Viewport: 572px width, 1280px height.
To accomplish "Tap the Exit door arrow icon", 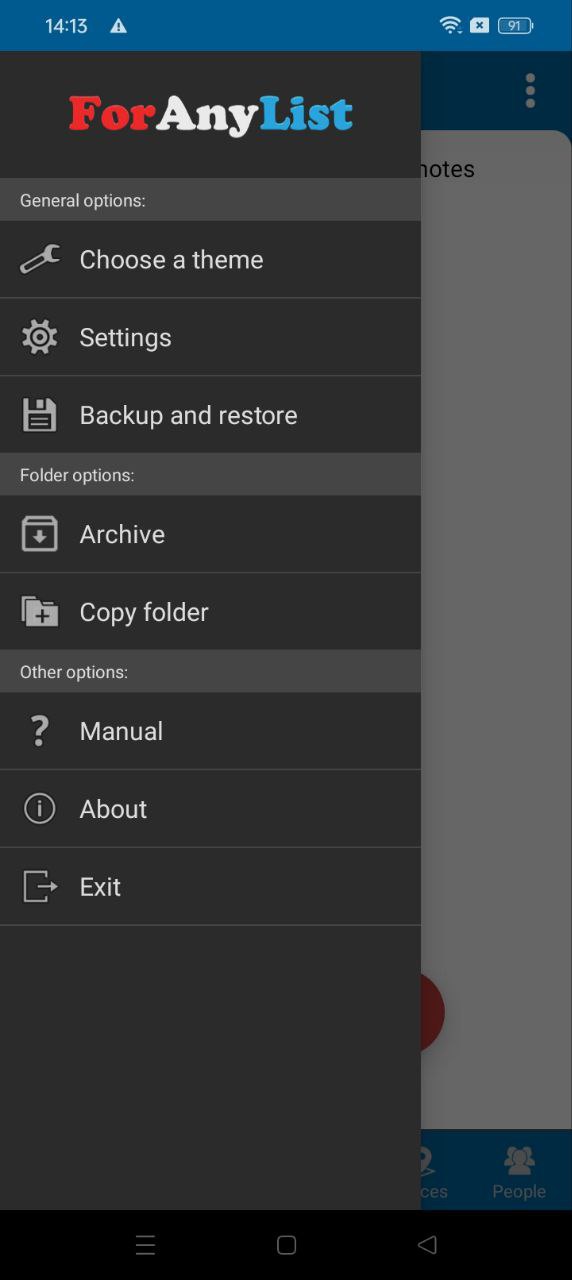I will [x=40, y=886].
